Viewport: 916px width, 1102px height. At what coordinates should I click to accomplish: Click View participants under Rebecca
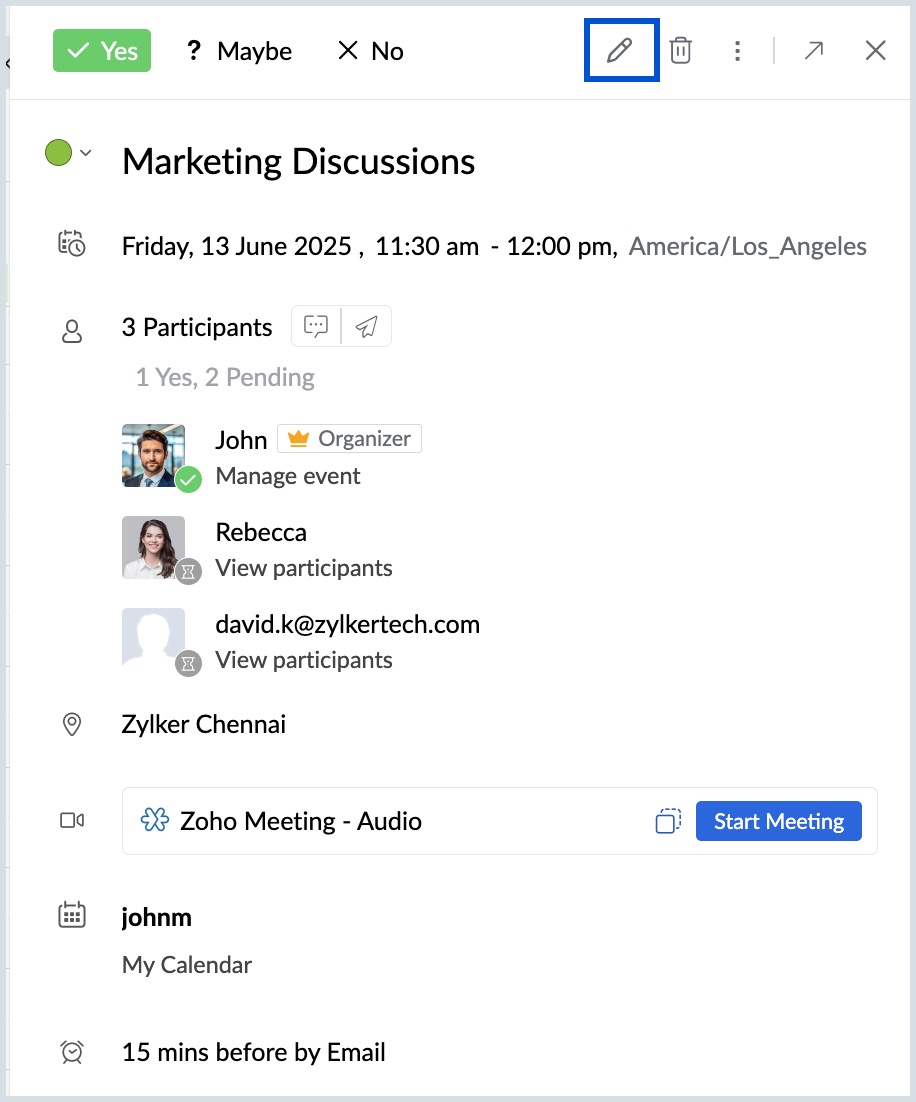pyautogui.click(x=304, y=568)
